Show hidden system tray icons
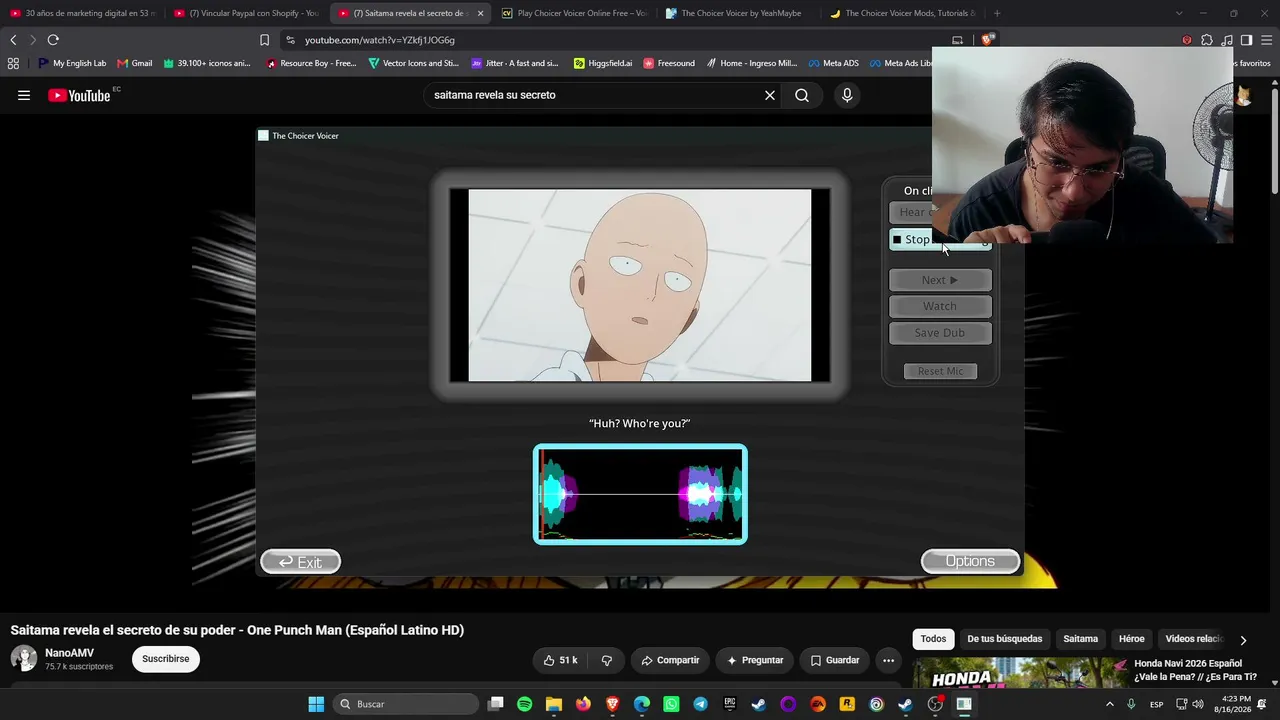This screenshot has height=720, width=1280. (x=1109, y=704)
